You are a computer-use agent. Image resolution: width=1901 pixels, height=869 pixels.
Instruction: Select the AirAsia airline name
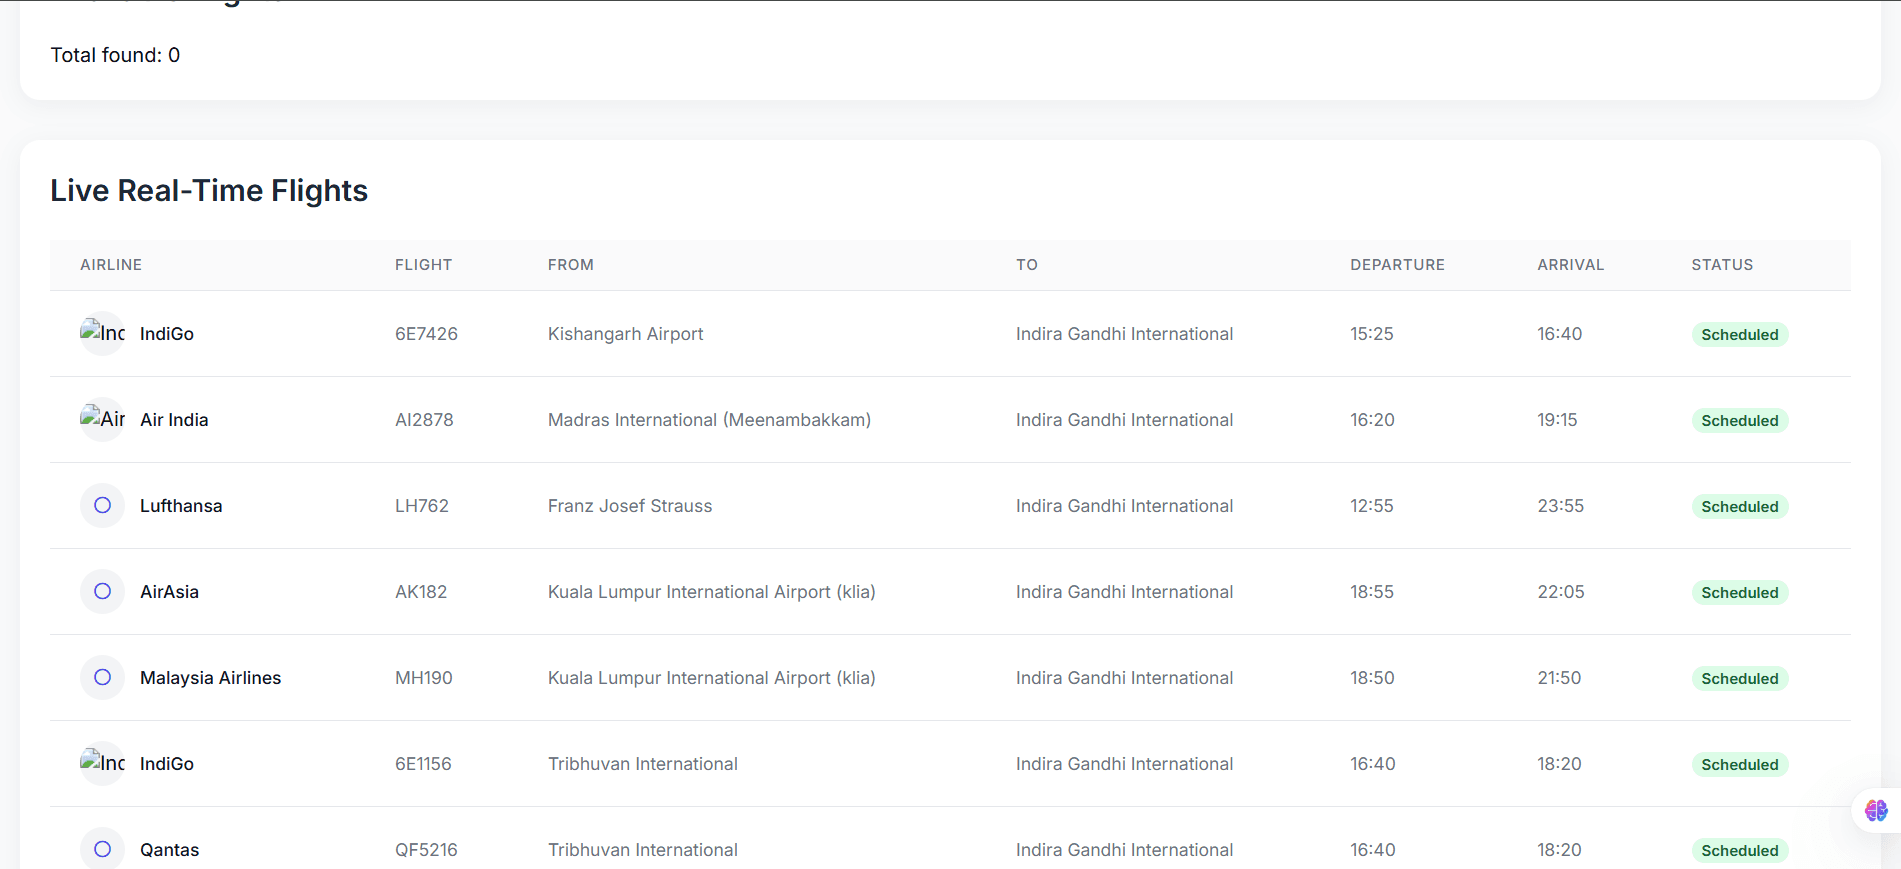169,592
